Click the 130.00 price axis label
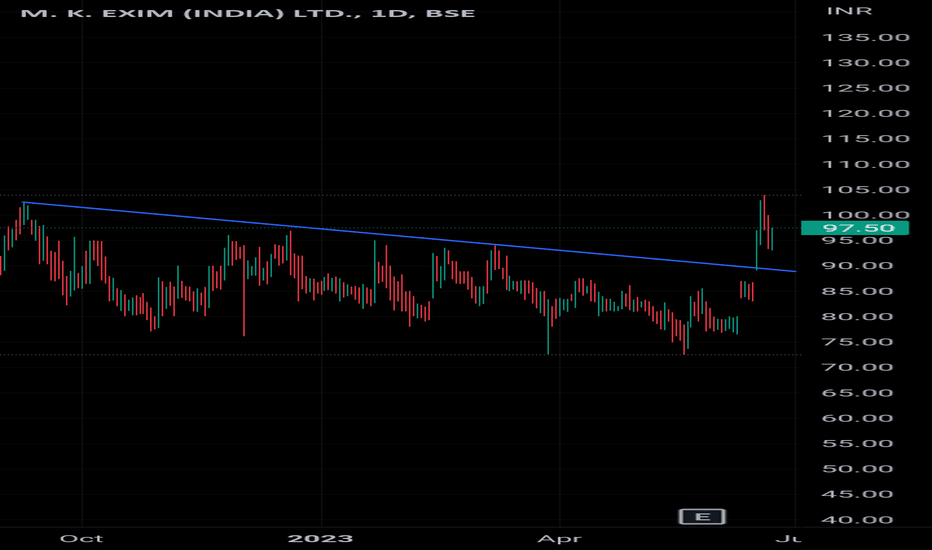Screen dimensions: 932x550 pyautogui.click(x=865, y=63)
